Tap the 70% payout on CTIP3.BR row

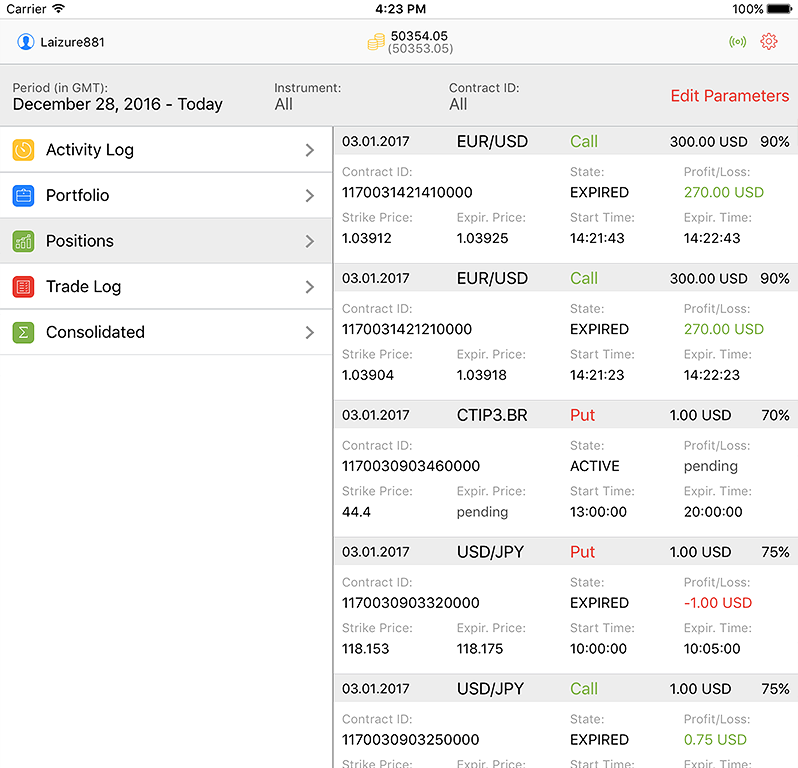click(x=775, y=415)
